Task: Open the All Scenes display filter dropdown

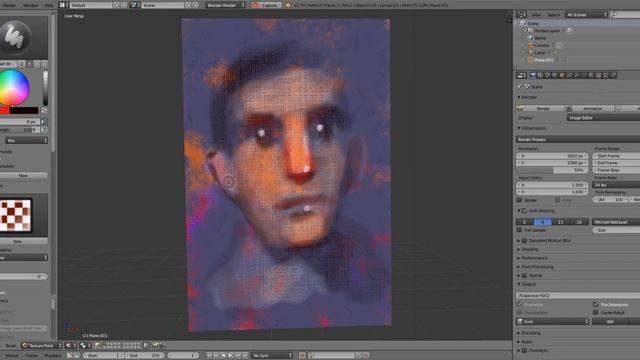Action: [x=587, y=15]
